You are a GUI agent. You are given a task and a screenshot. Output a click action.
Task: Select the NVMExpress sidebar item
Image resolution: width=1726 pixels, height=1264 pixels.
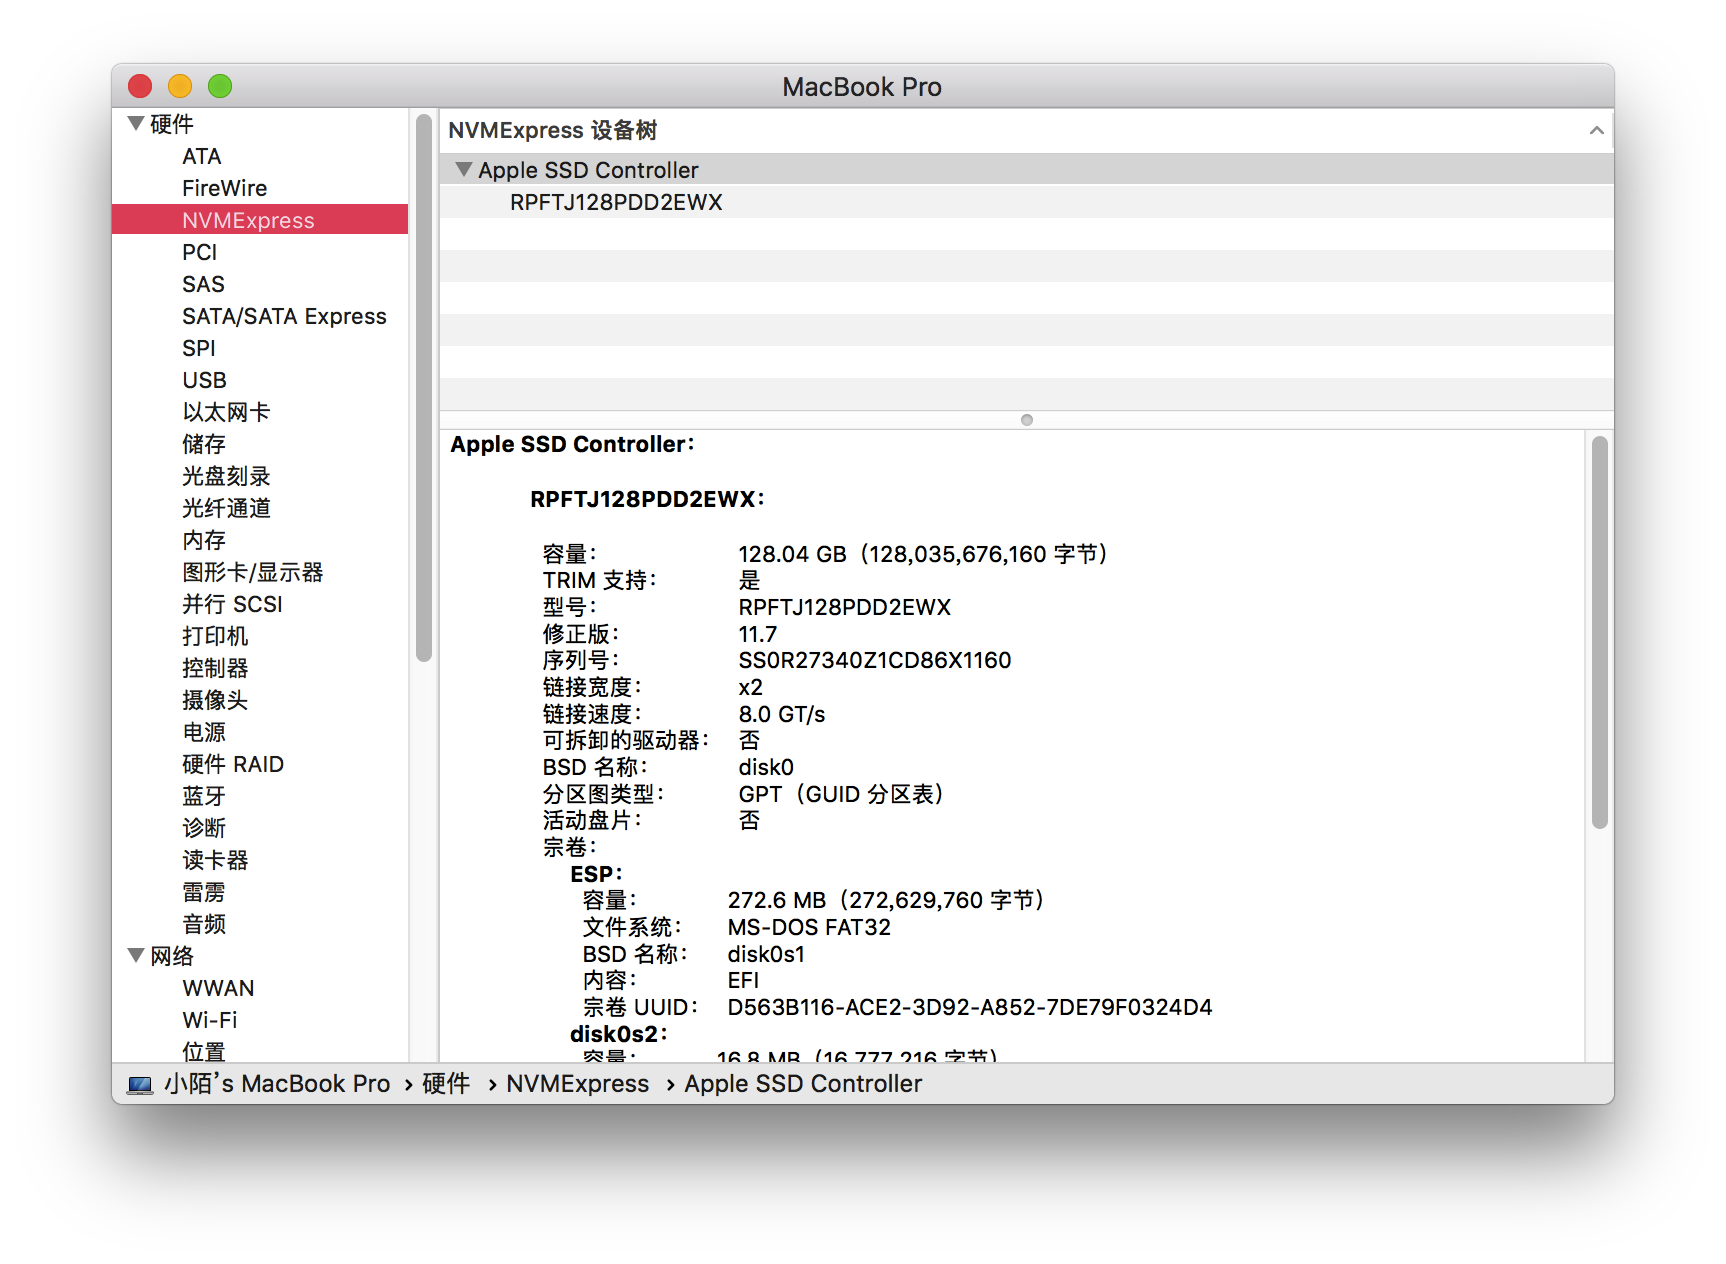260,220
